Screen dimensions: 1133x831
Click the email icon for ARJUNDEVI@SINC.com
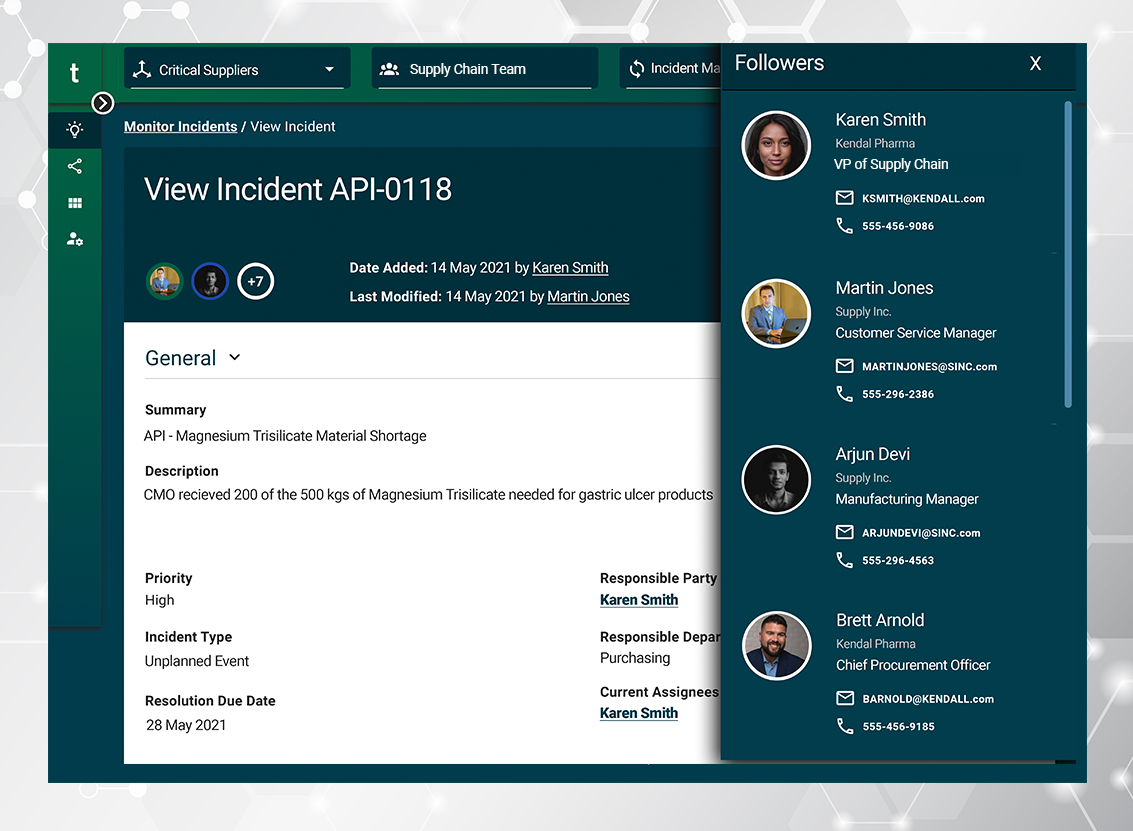845,533
